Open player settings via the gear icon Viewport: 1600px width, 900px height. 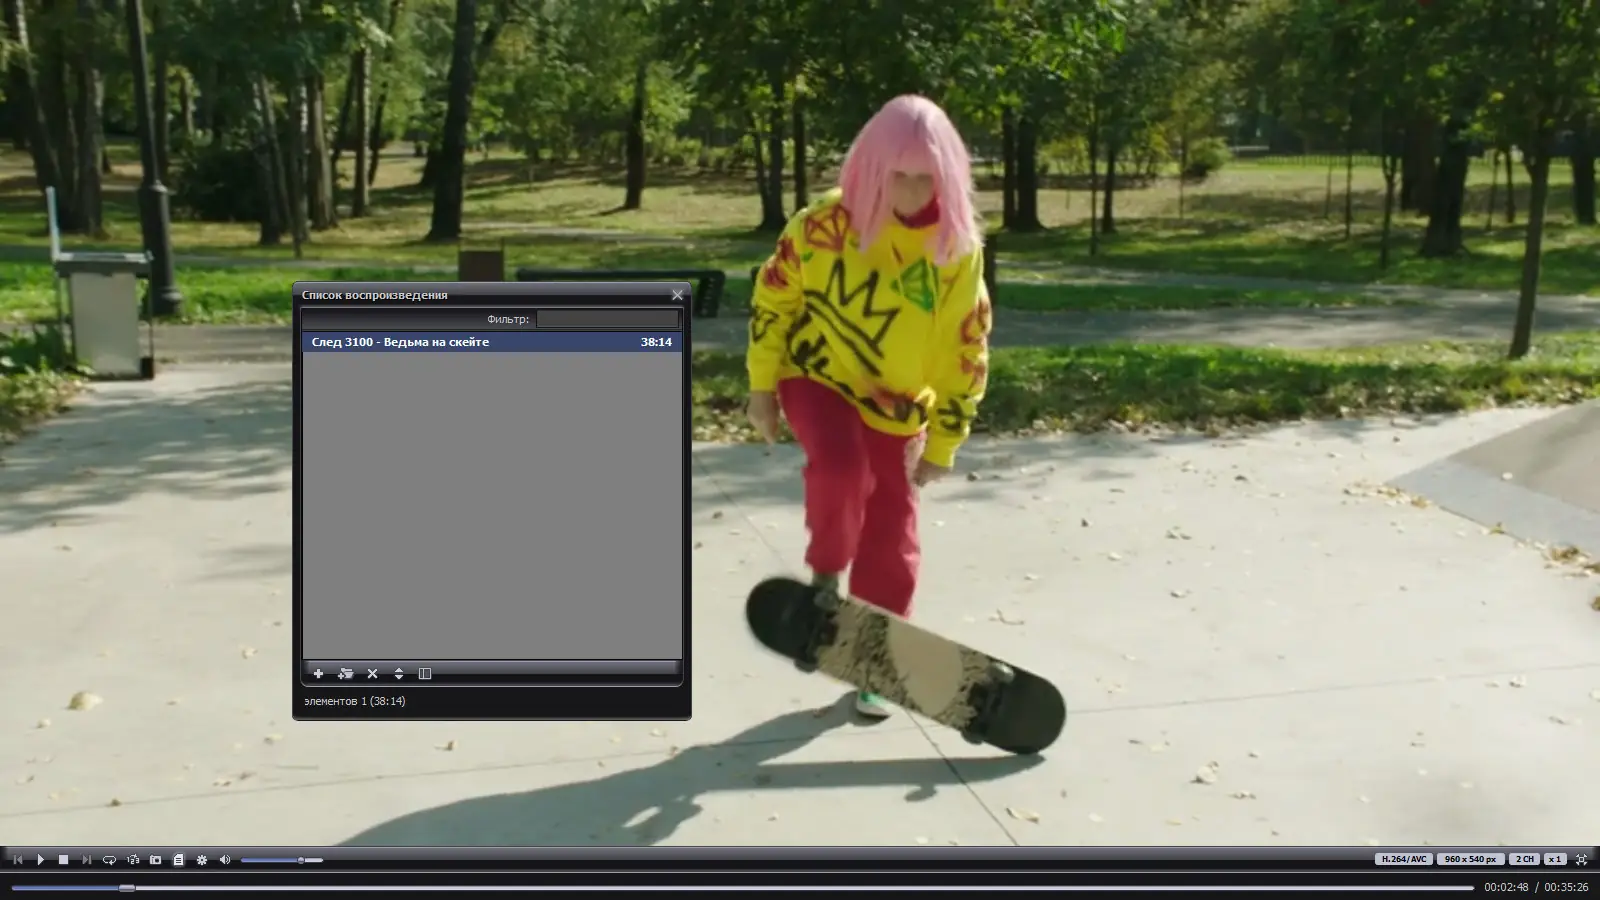(202, 859)
